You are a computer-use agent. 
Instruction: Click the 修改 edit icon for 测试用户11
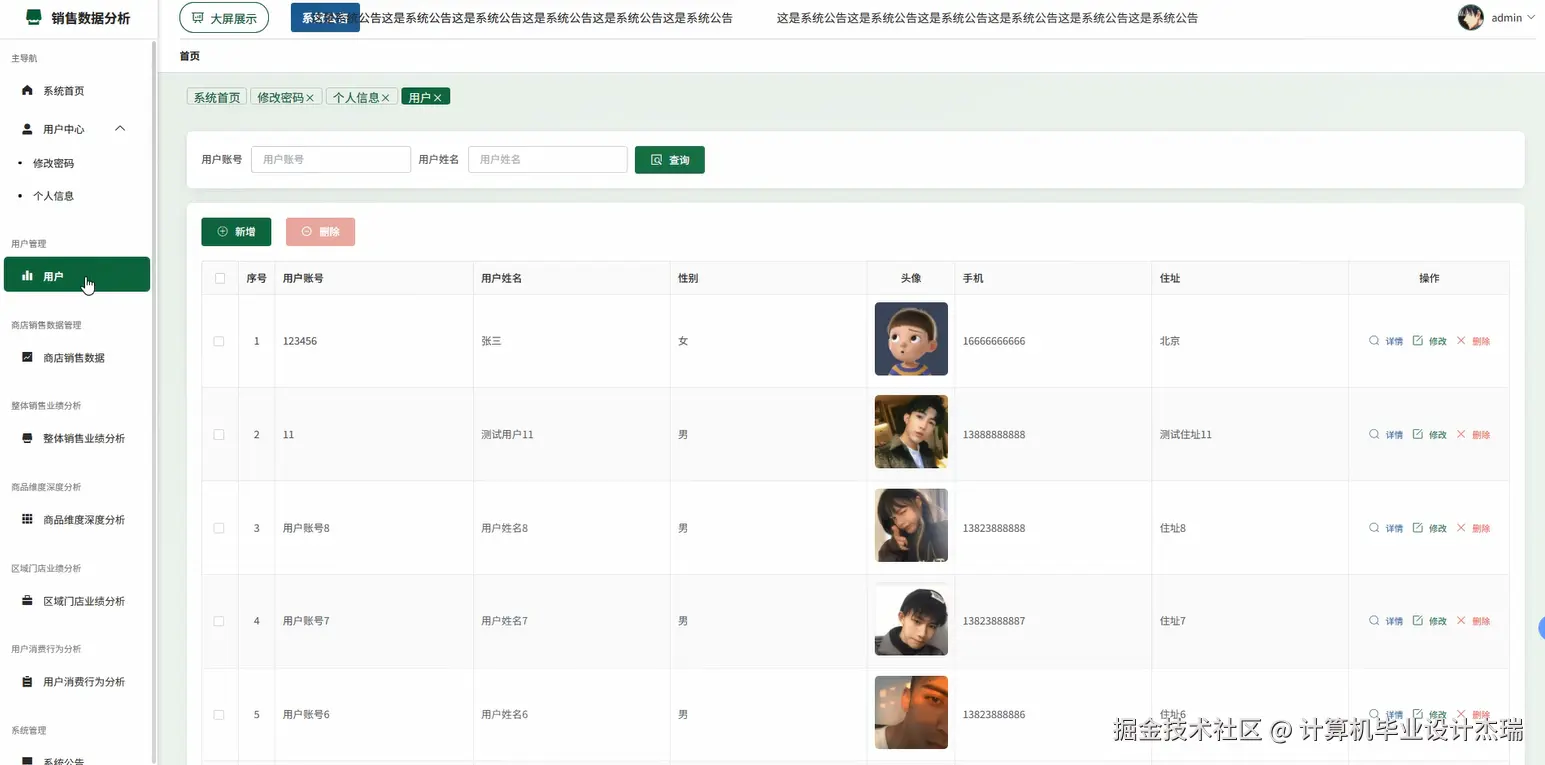(x=1417, y=434)
